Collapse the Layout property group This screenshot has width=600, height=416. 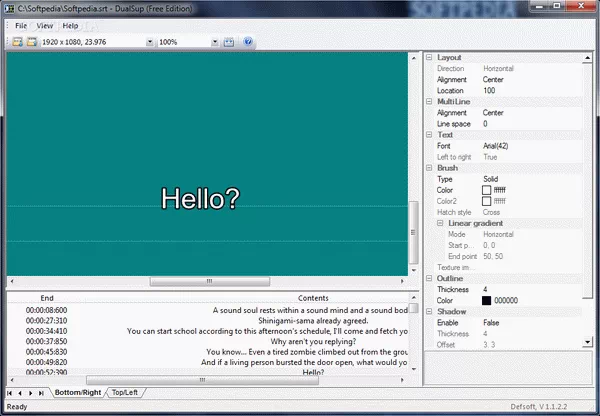tap(430, 57)
